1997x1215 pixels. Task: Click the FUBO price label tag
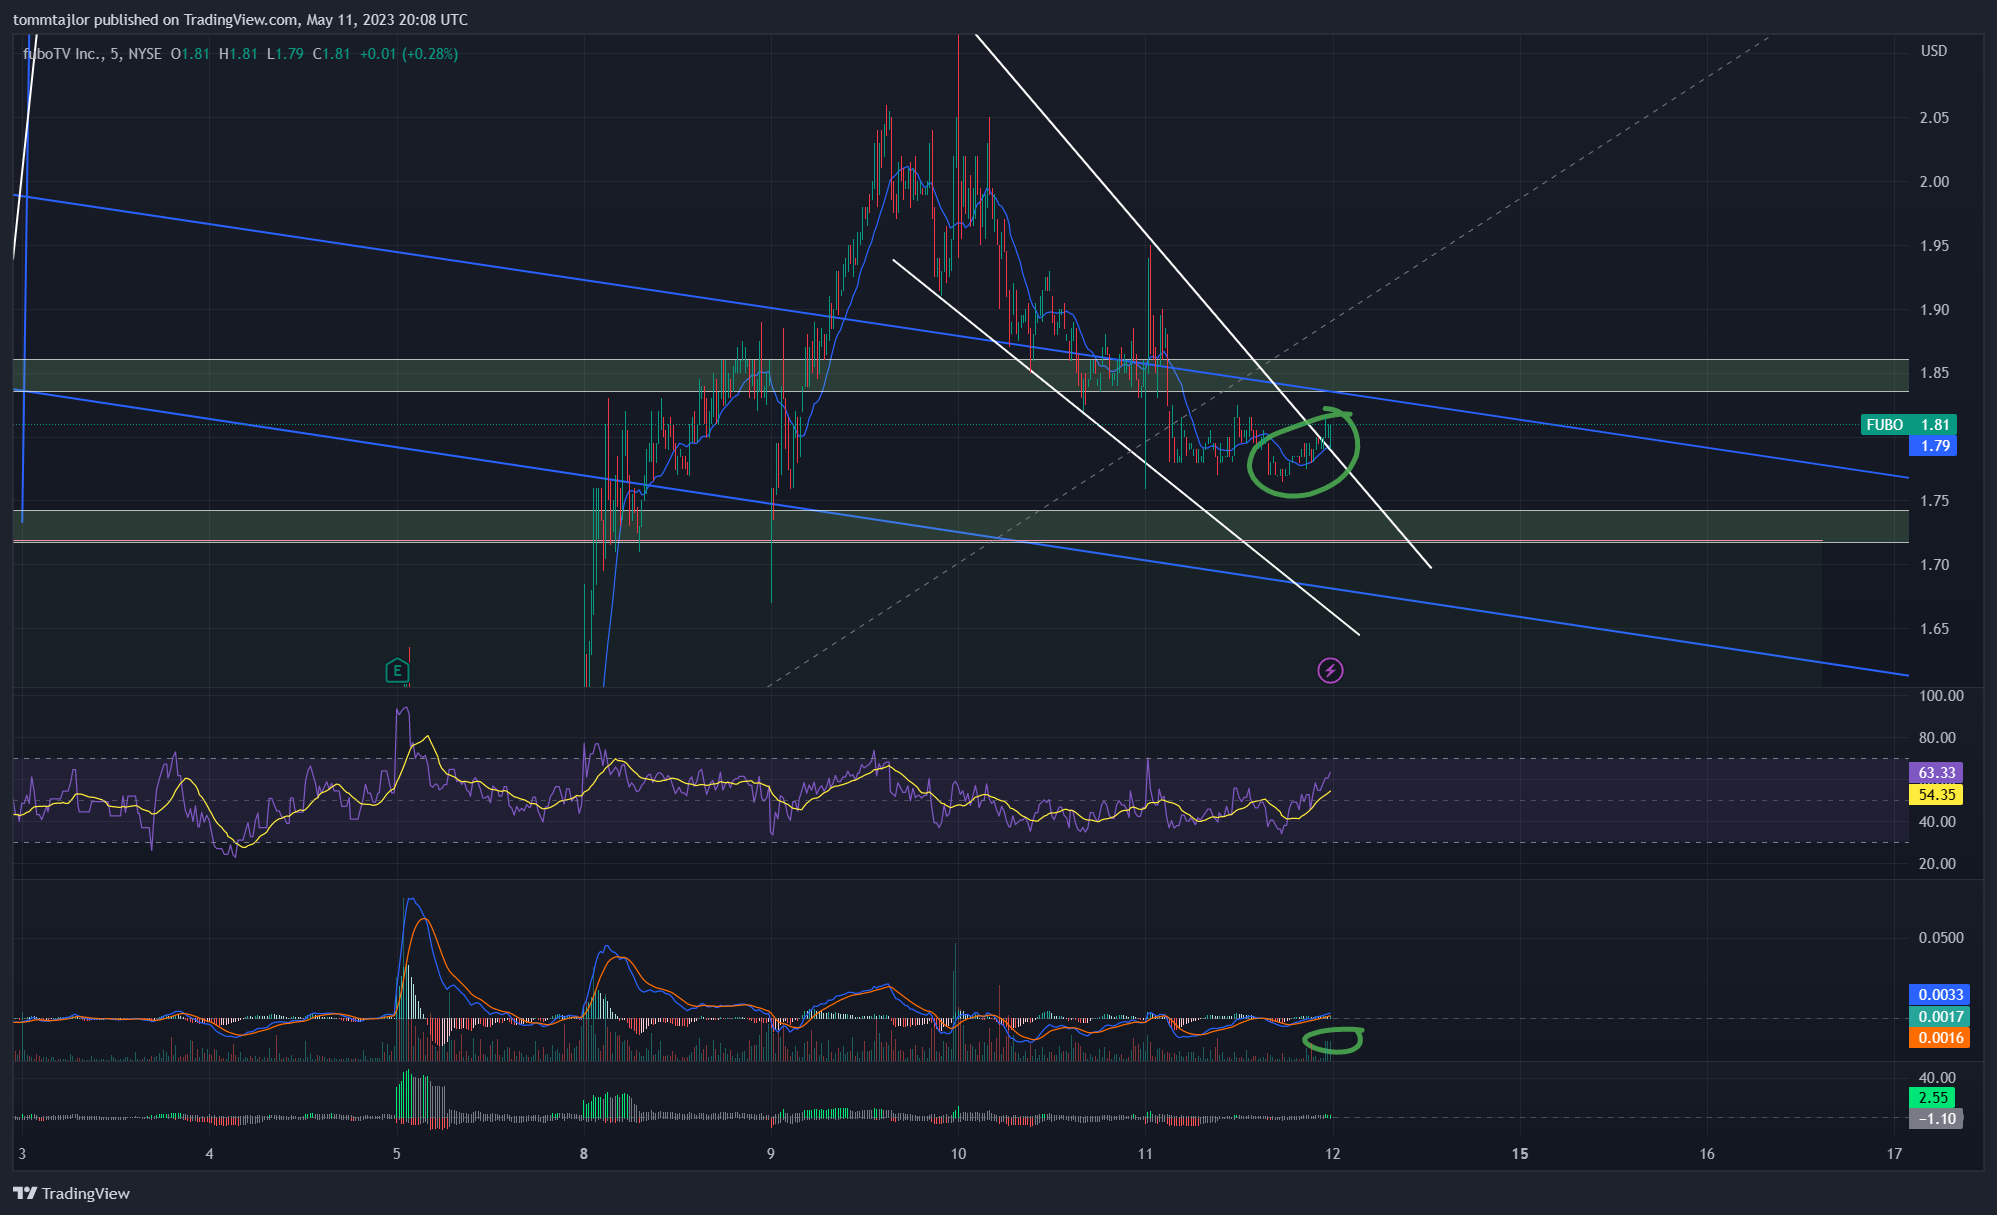pos(1908,425)
